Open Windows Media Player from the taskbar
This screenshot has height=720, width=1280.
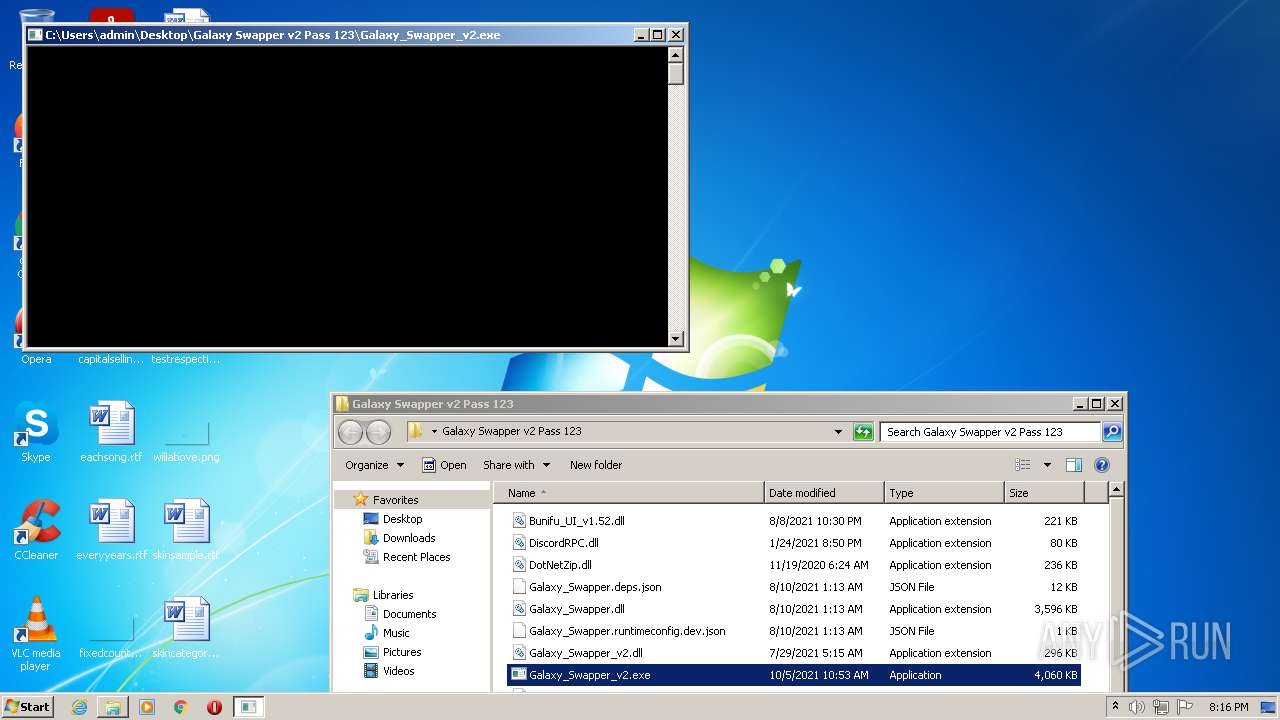click(x=147, y=707)
